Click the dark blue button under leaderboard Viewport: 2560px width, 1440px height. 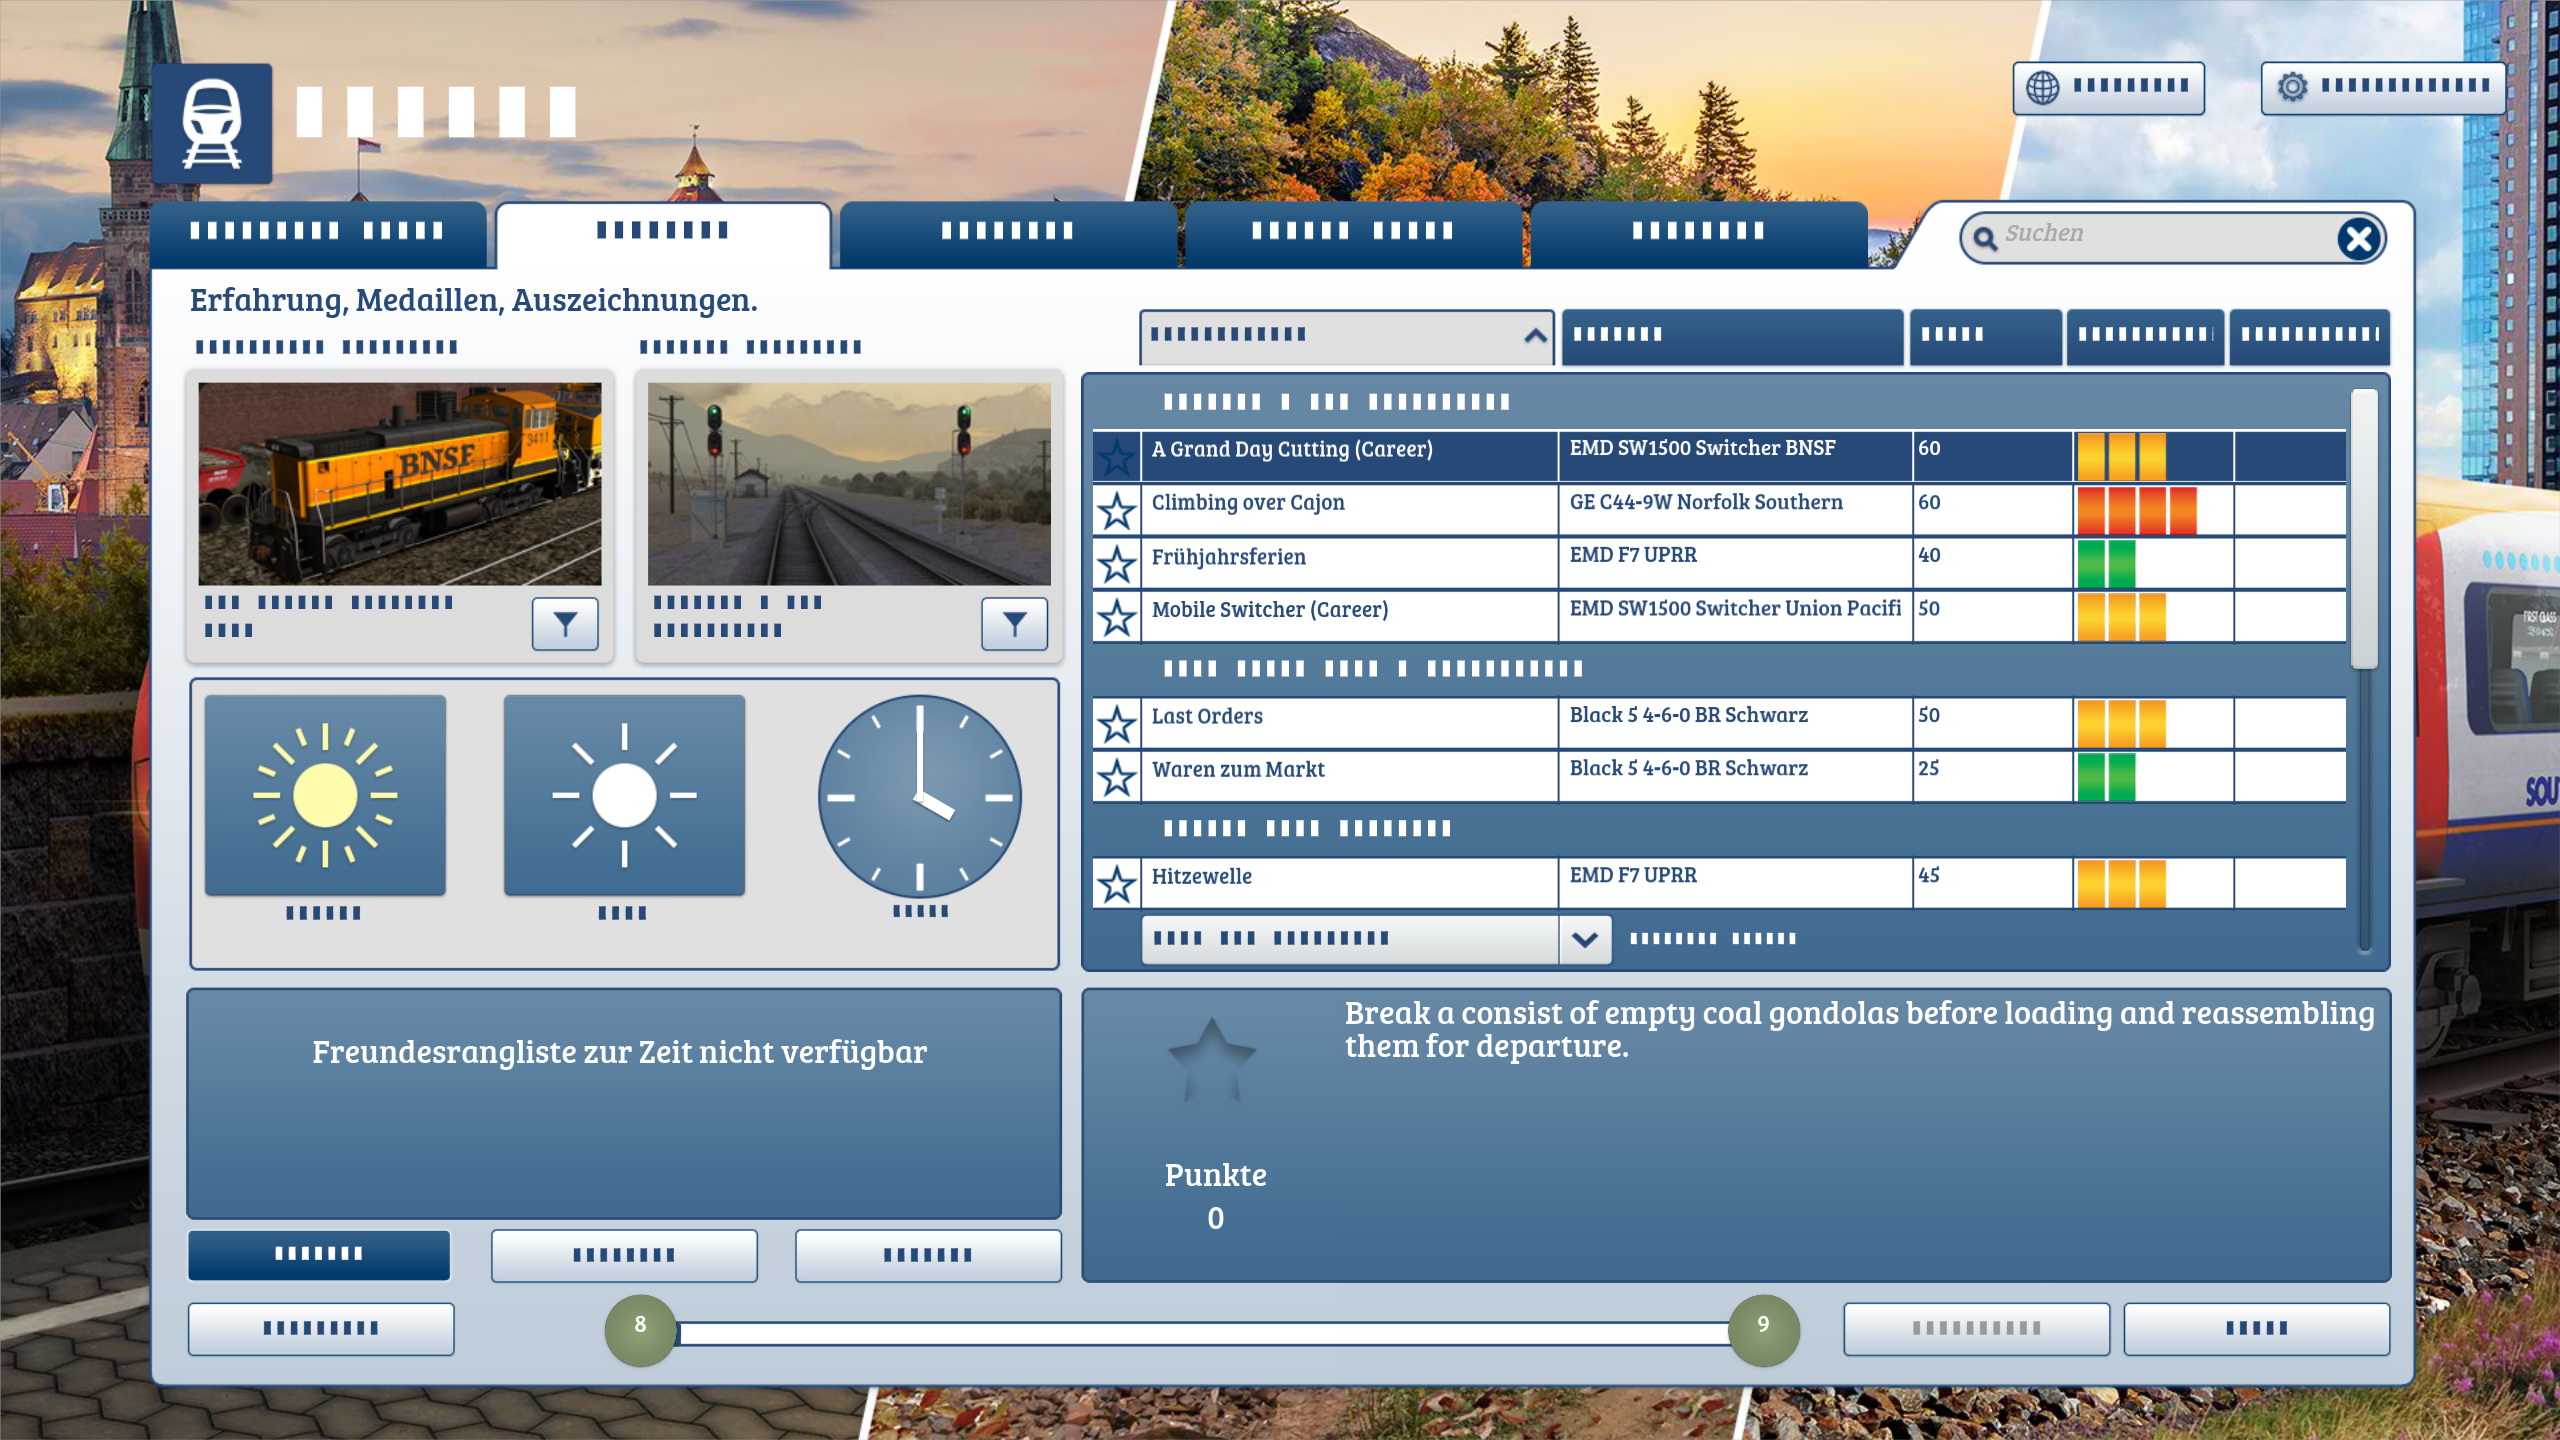pyautogui.click(x=319, y=1254)
